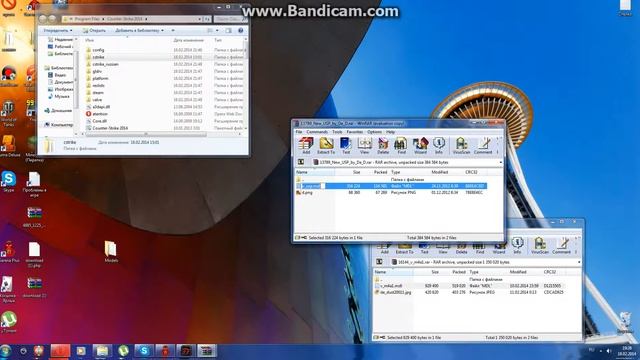Click View icon in front WinRAR window
Screen dimensions: 640x360
coord(364,146)
